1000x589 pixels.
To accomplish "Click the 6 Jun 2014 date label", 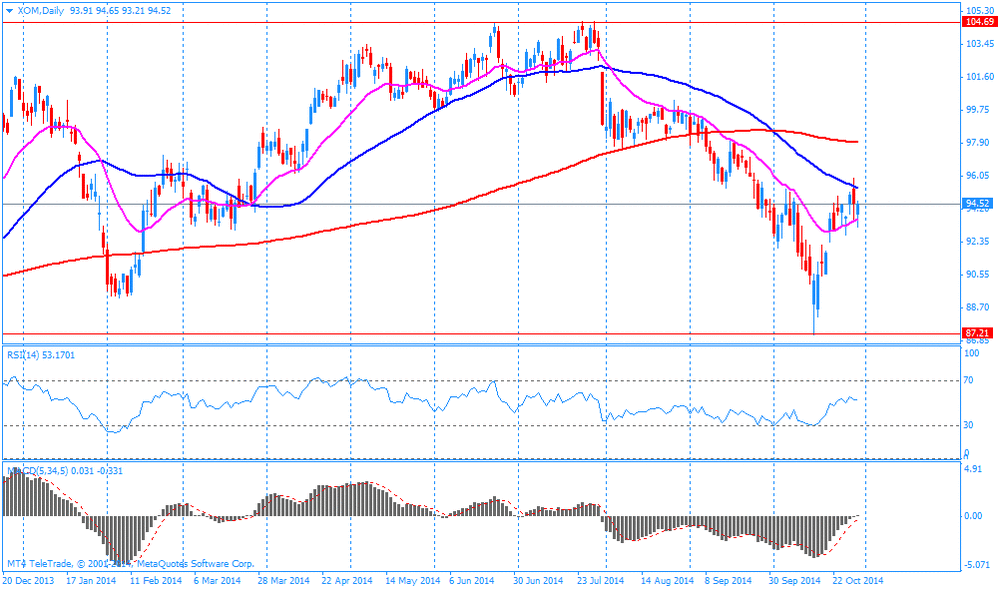I will (472, 581).
